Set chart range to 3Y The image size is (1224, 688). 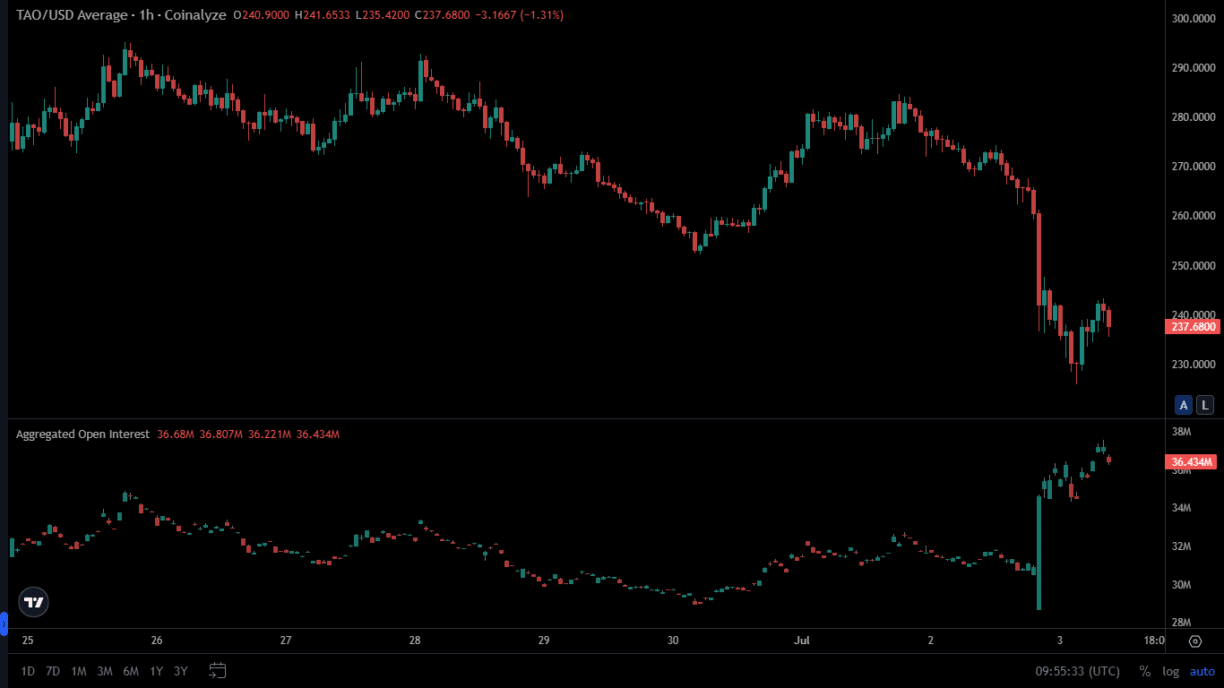[x=181, y=671]
